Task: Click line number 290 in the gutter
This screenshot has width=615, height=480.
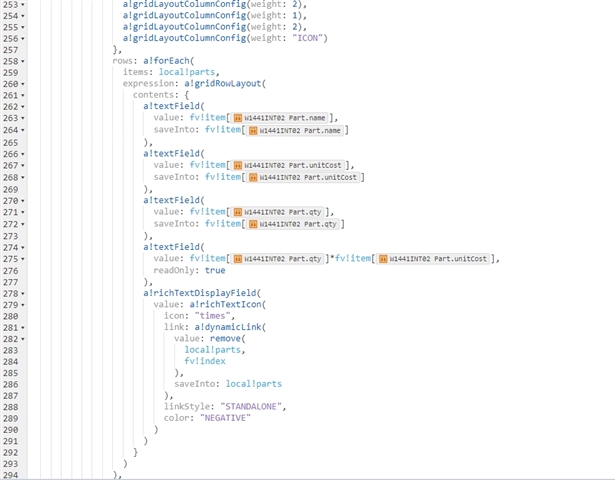Action: click(11, 430)
